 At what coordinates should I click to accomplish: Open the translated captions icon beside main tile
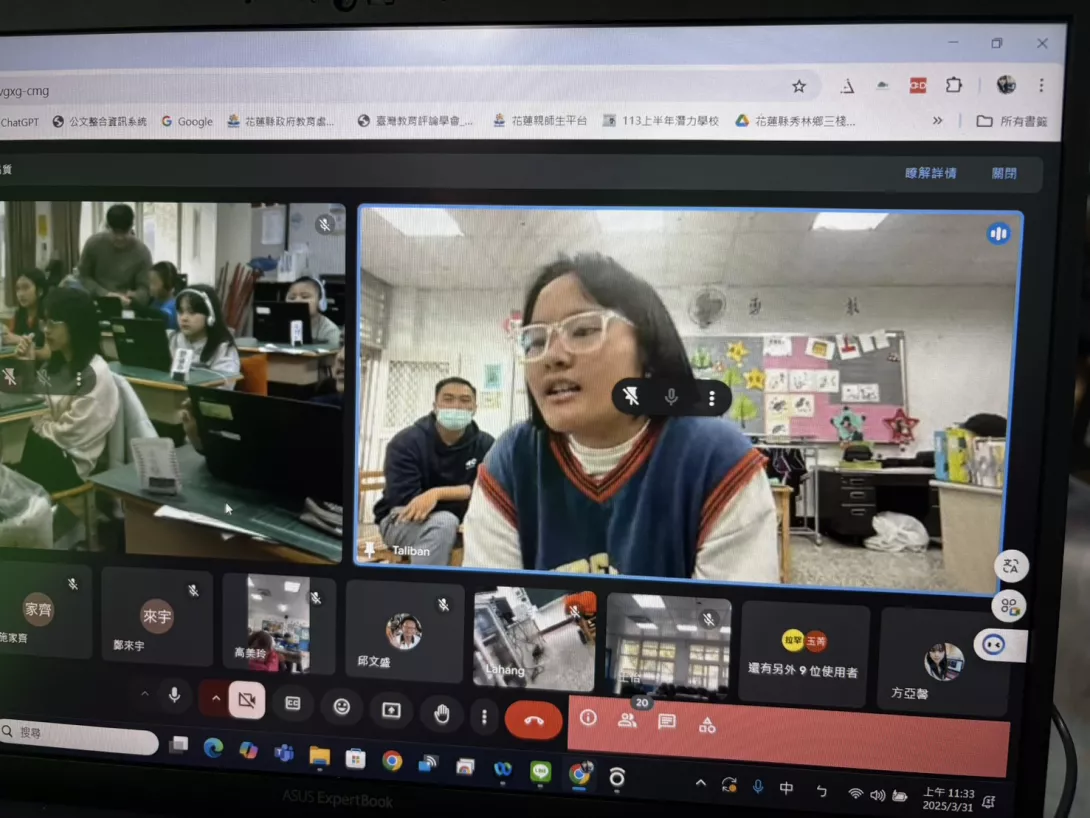tap(1010, 566)
